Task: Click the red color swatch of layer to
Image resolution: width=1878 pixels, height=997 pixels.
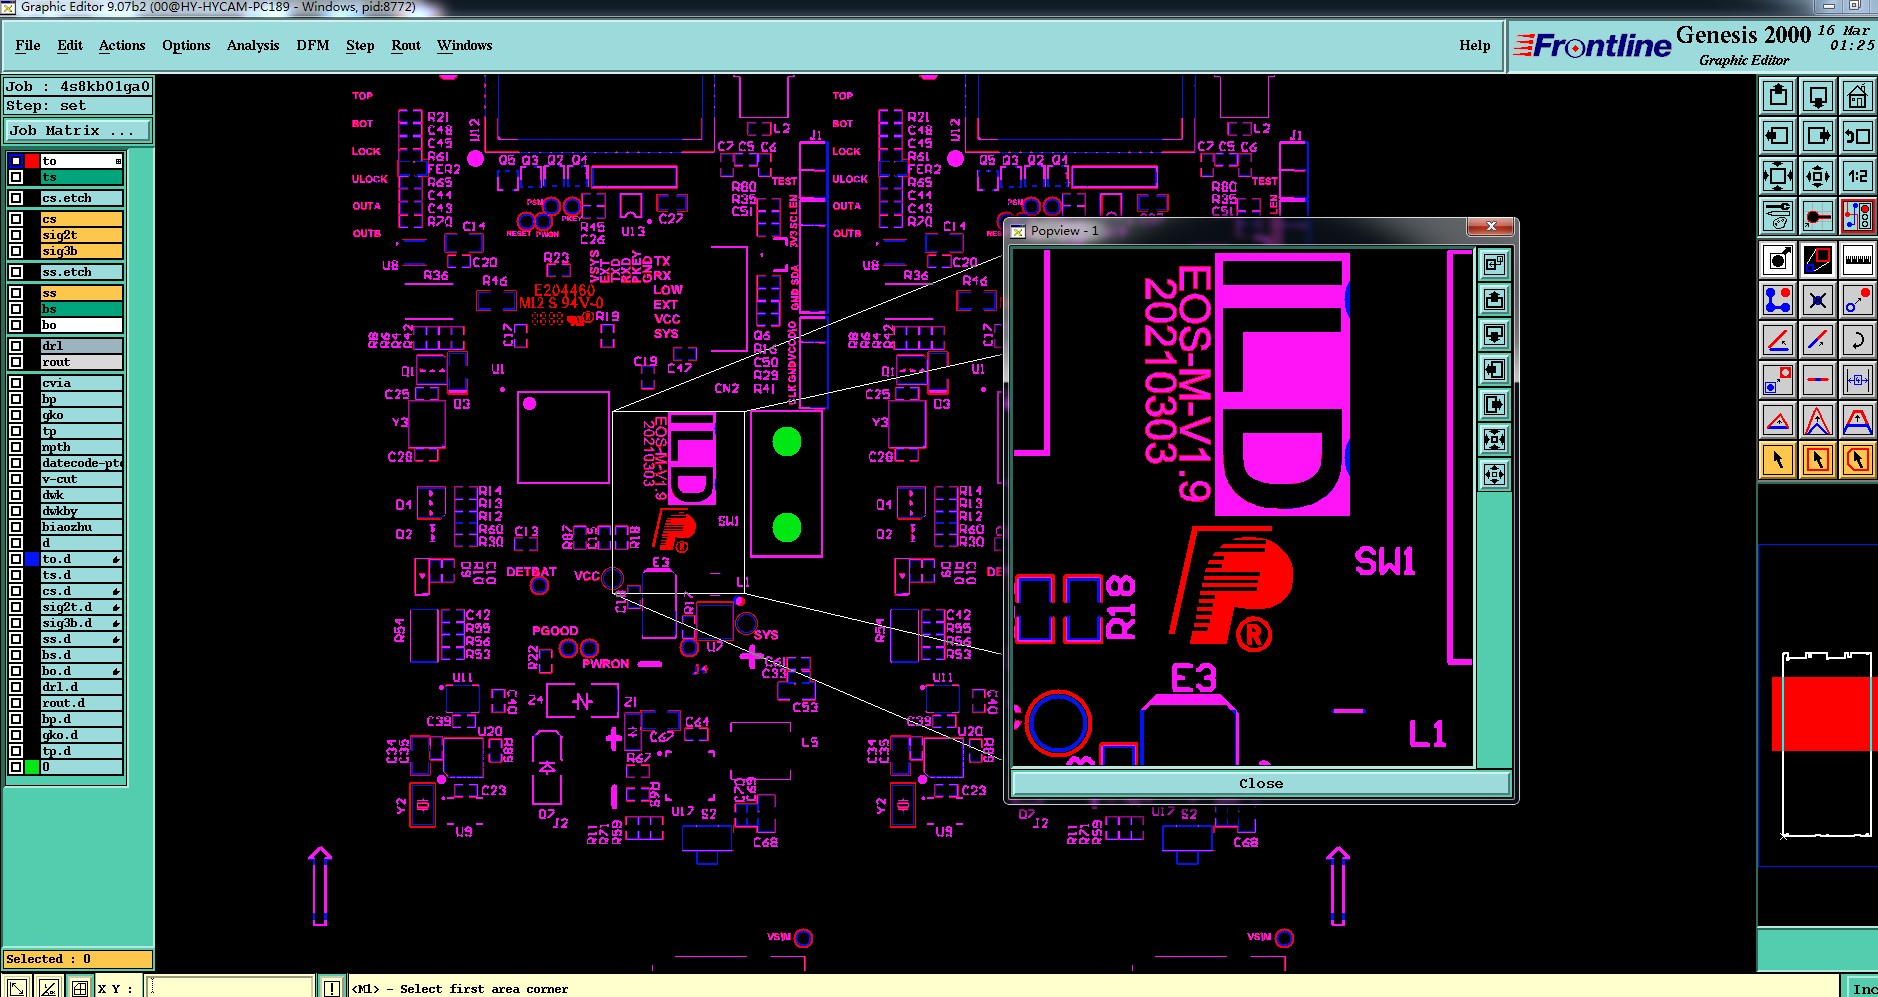Action: [33, 161]
